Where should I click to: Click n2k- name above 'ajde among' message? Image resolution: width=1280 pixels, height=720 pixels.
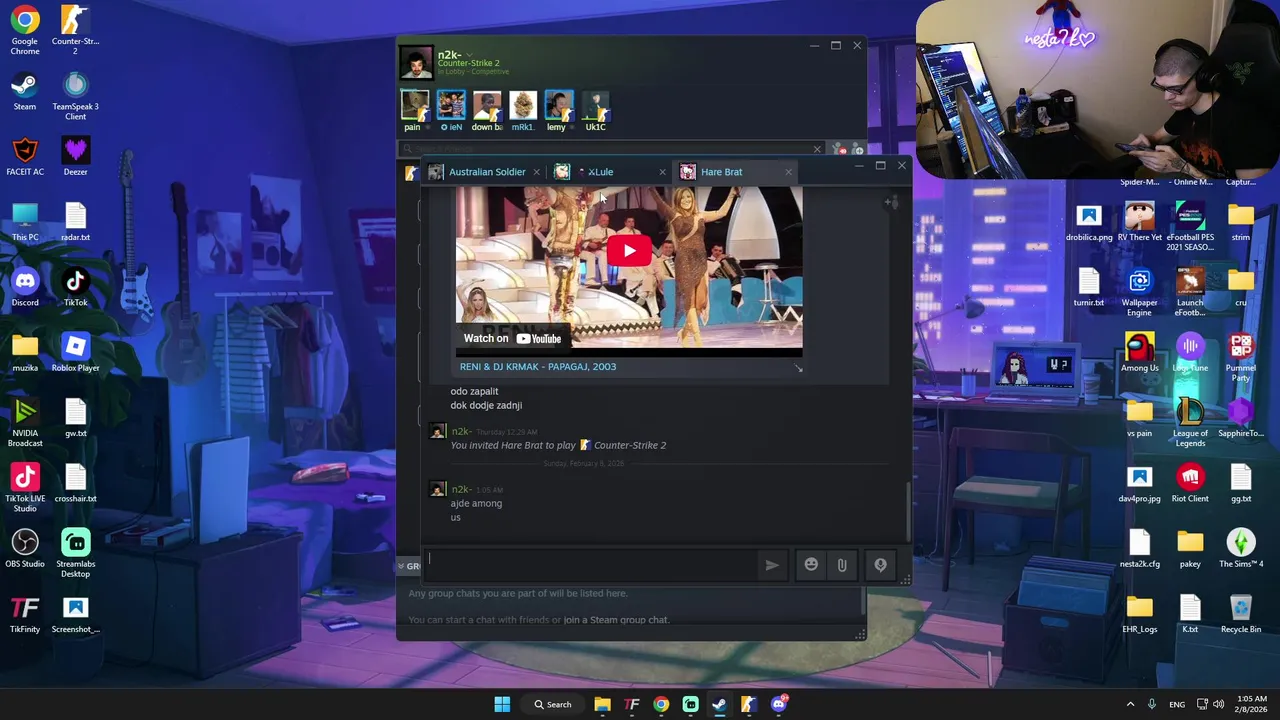pos(461,489)
